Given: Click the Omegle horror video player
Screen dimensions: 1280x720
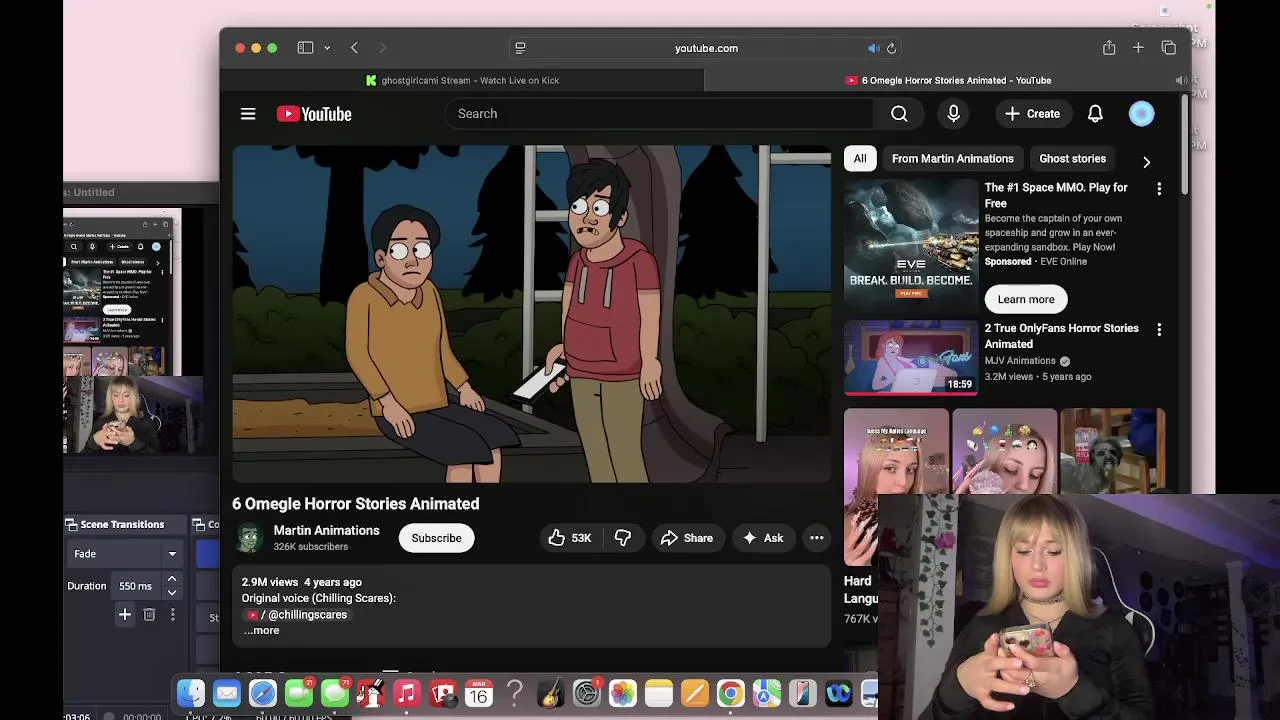Looking at the screenshot, I should 531,314.
